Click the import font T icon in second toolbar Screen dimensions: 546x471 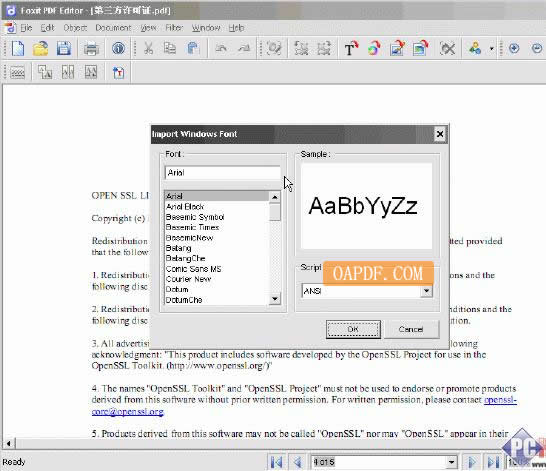pyautogui.click(x=118, y=72)
